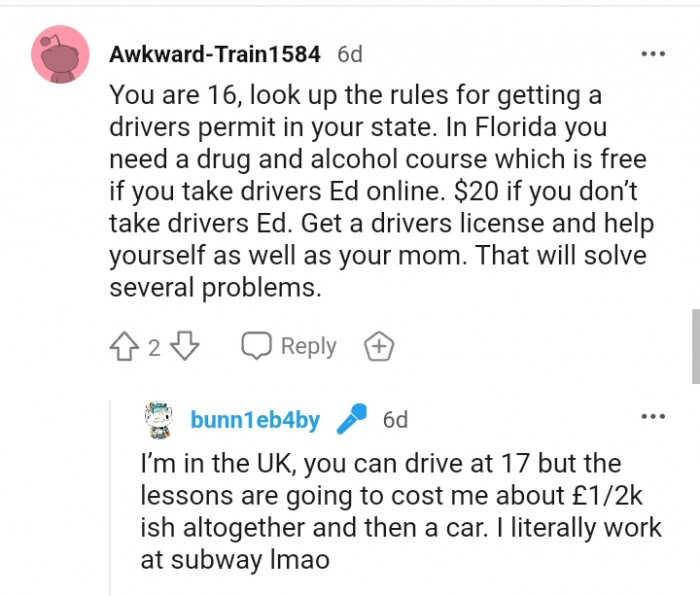Visit the Awkward-Train1584 username link
This screenshot has height=596, width=700.
(x=214, y=54)
